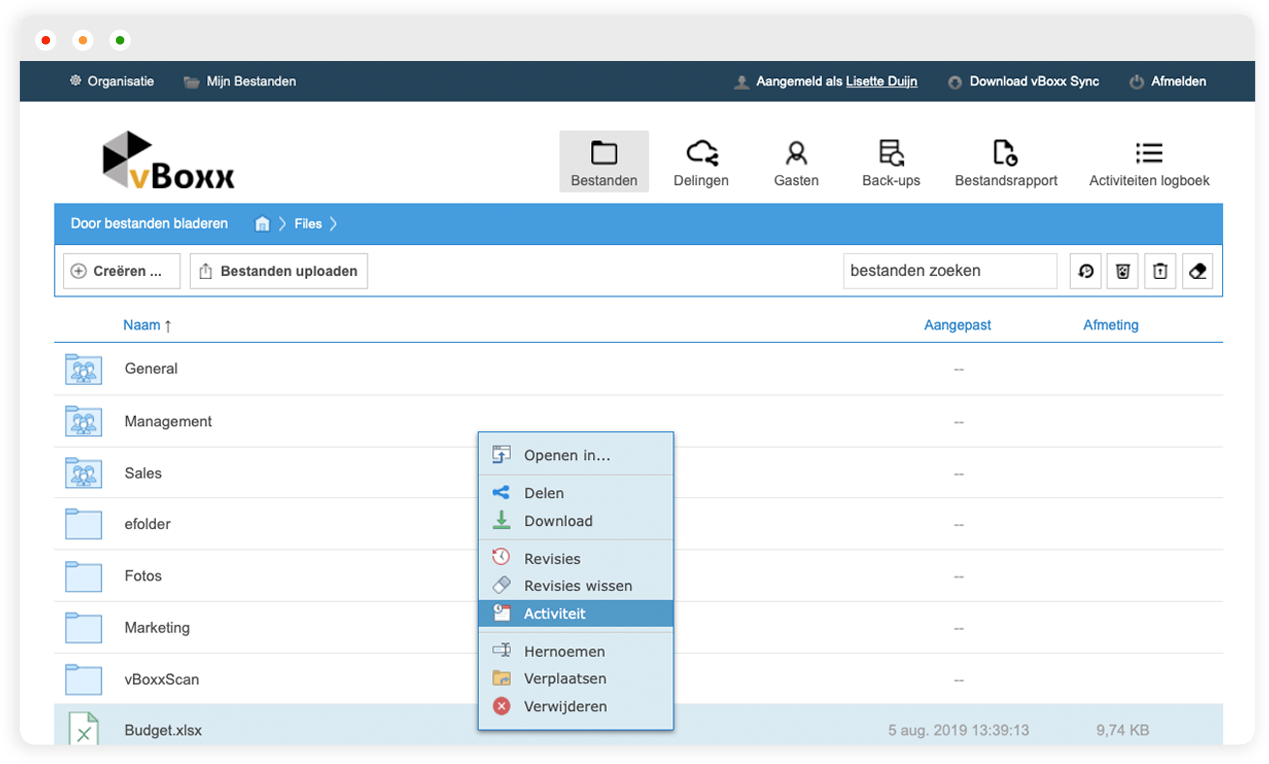
Task: Select the Budget.xlsx file name
Action: 163,730
